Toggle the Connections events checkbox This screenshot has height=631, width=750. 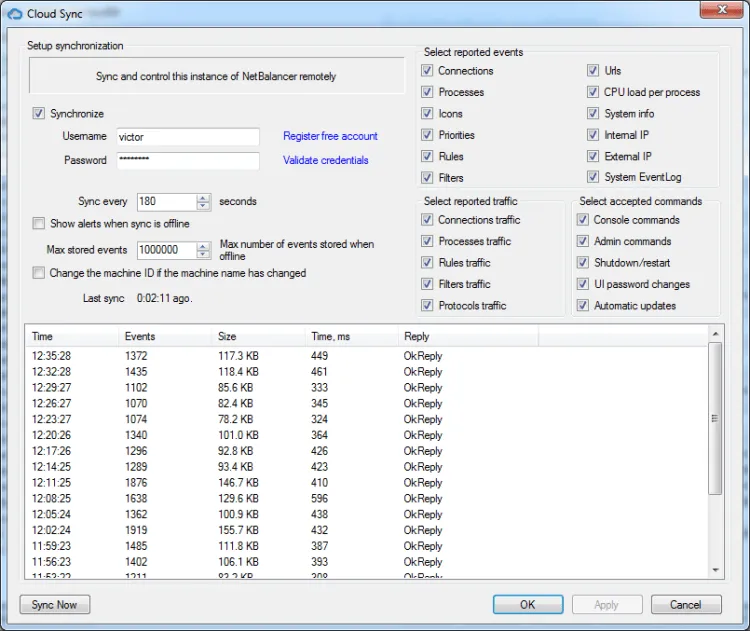(427, 70)
